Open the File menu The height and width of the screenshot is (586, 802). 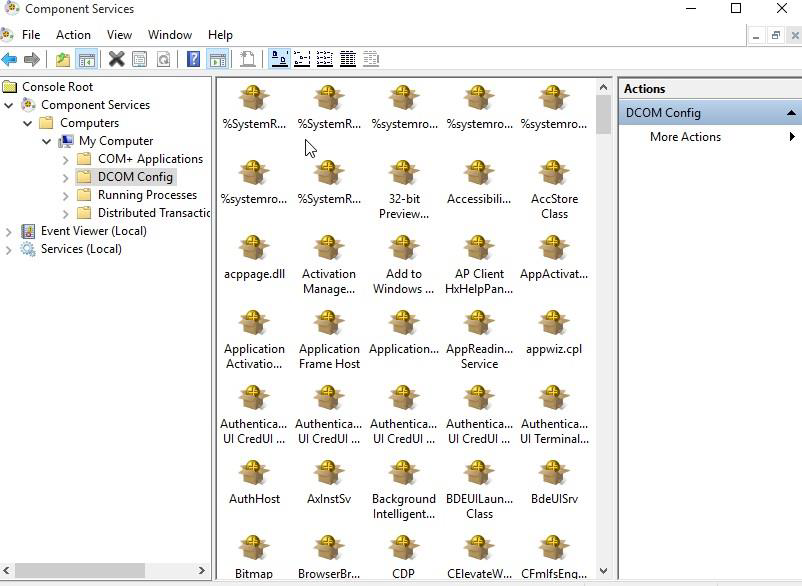[x=31, y=35]
